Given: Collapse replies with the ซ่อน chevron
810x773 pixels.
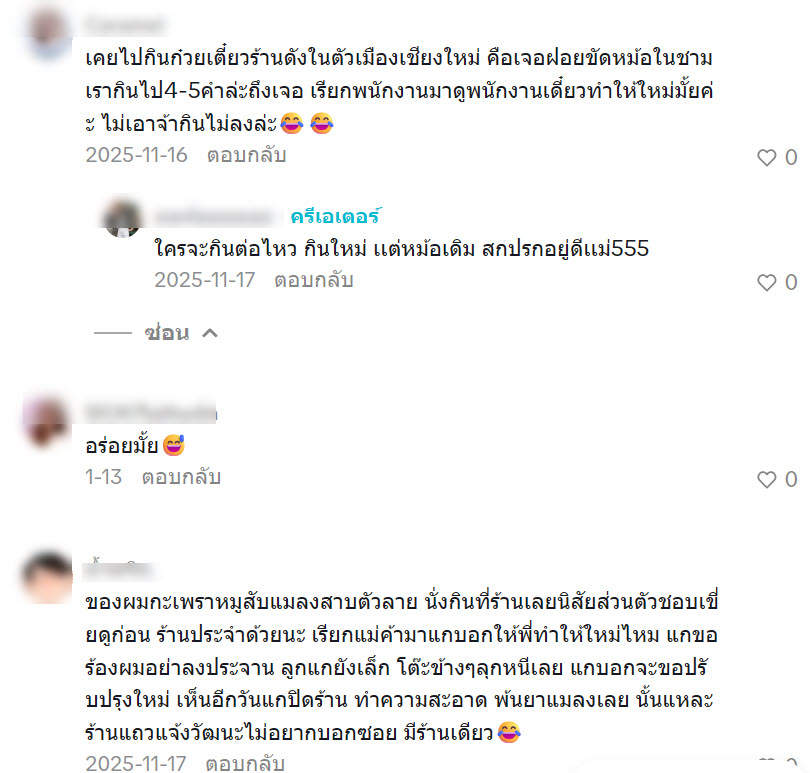Looking at the screenshot, I should [x=210, y=333].
